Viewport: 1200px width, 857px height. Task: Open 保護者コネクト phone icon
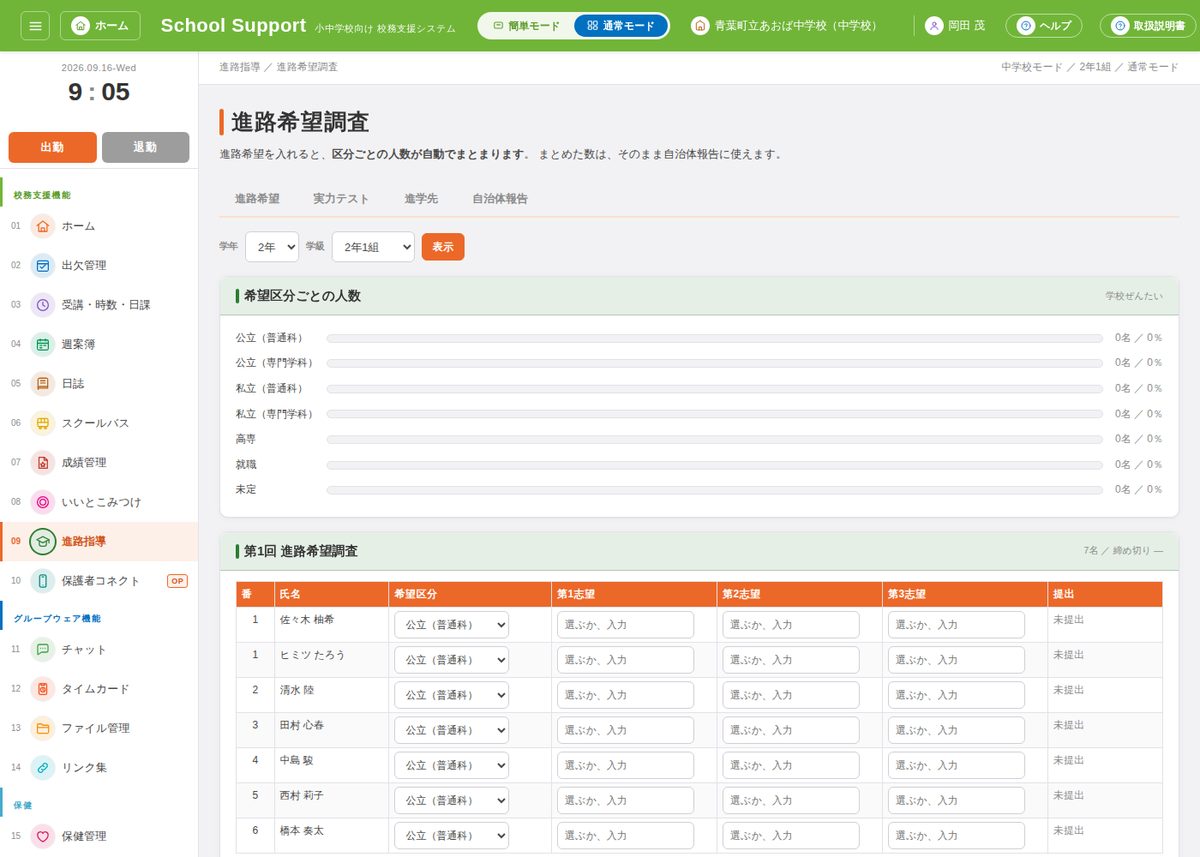click(x=43, y=581)
